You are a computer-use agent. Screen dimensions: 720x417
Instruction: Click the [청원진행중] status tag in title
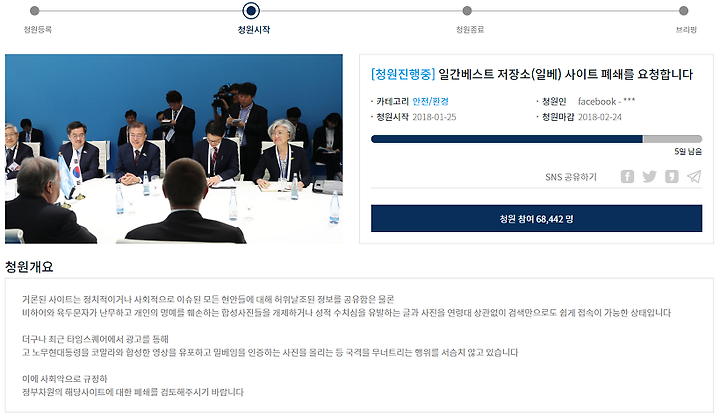point(403,74)
